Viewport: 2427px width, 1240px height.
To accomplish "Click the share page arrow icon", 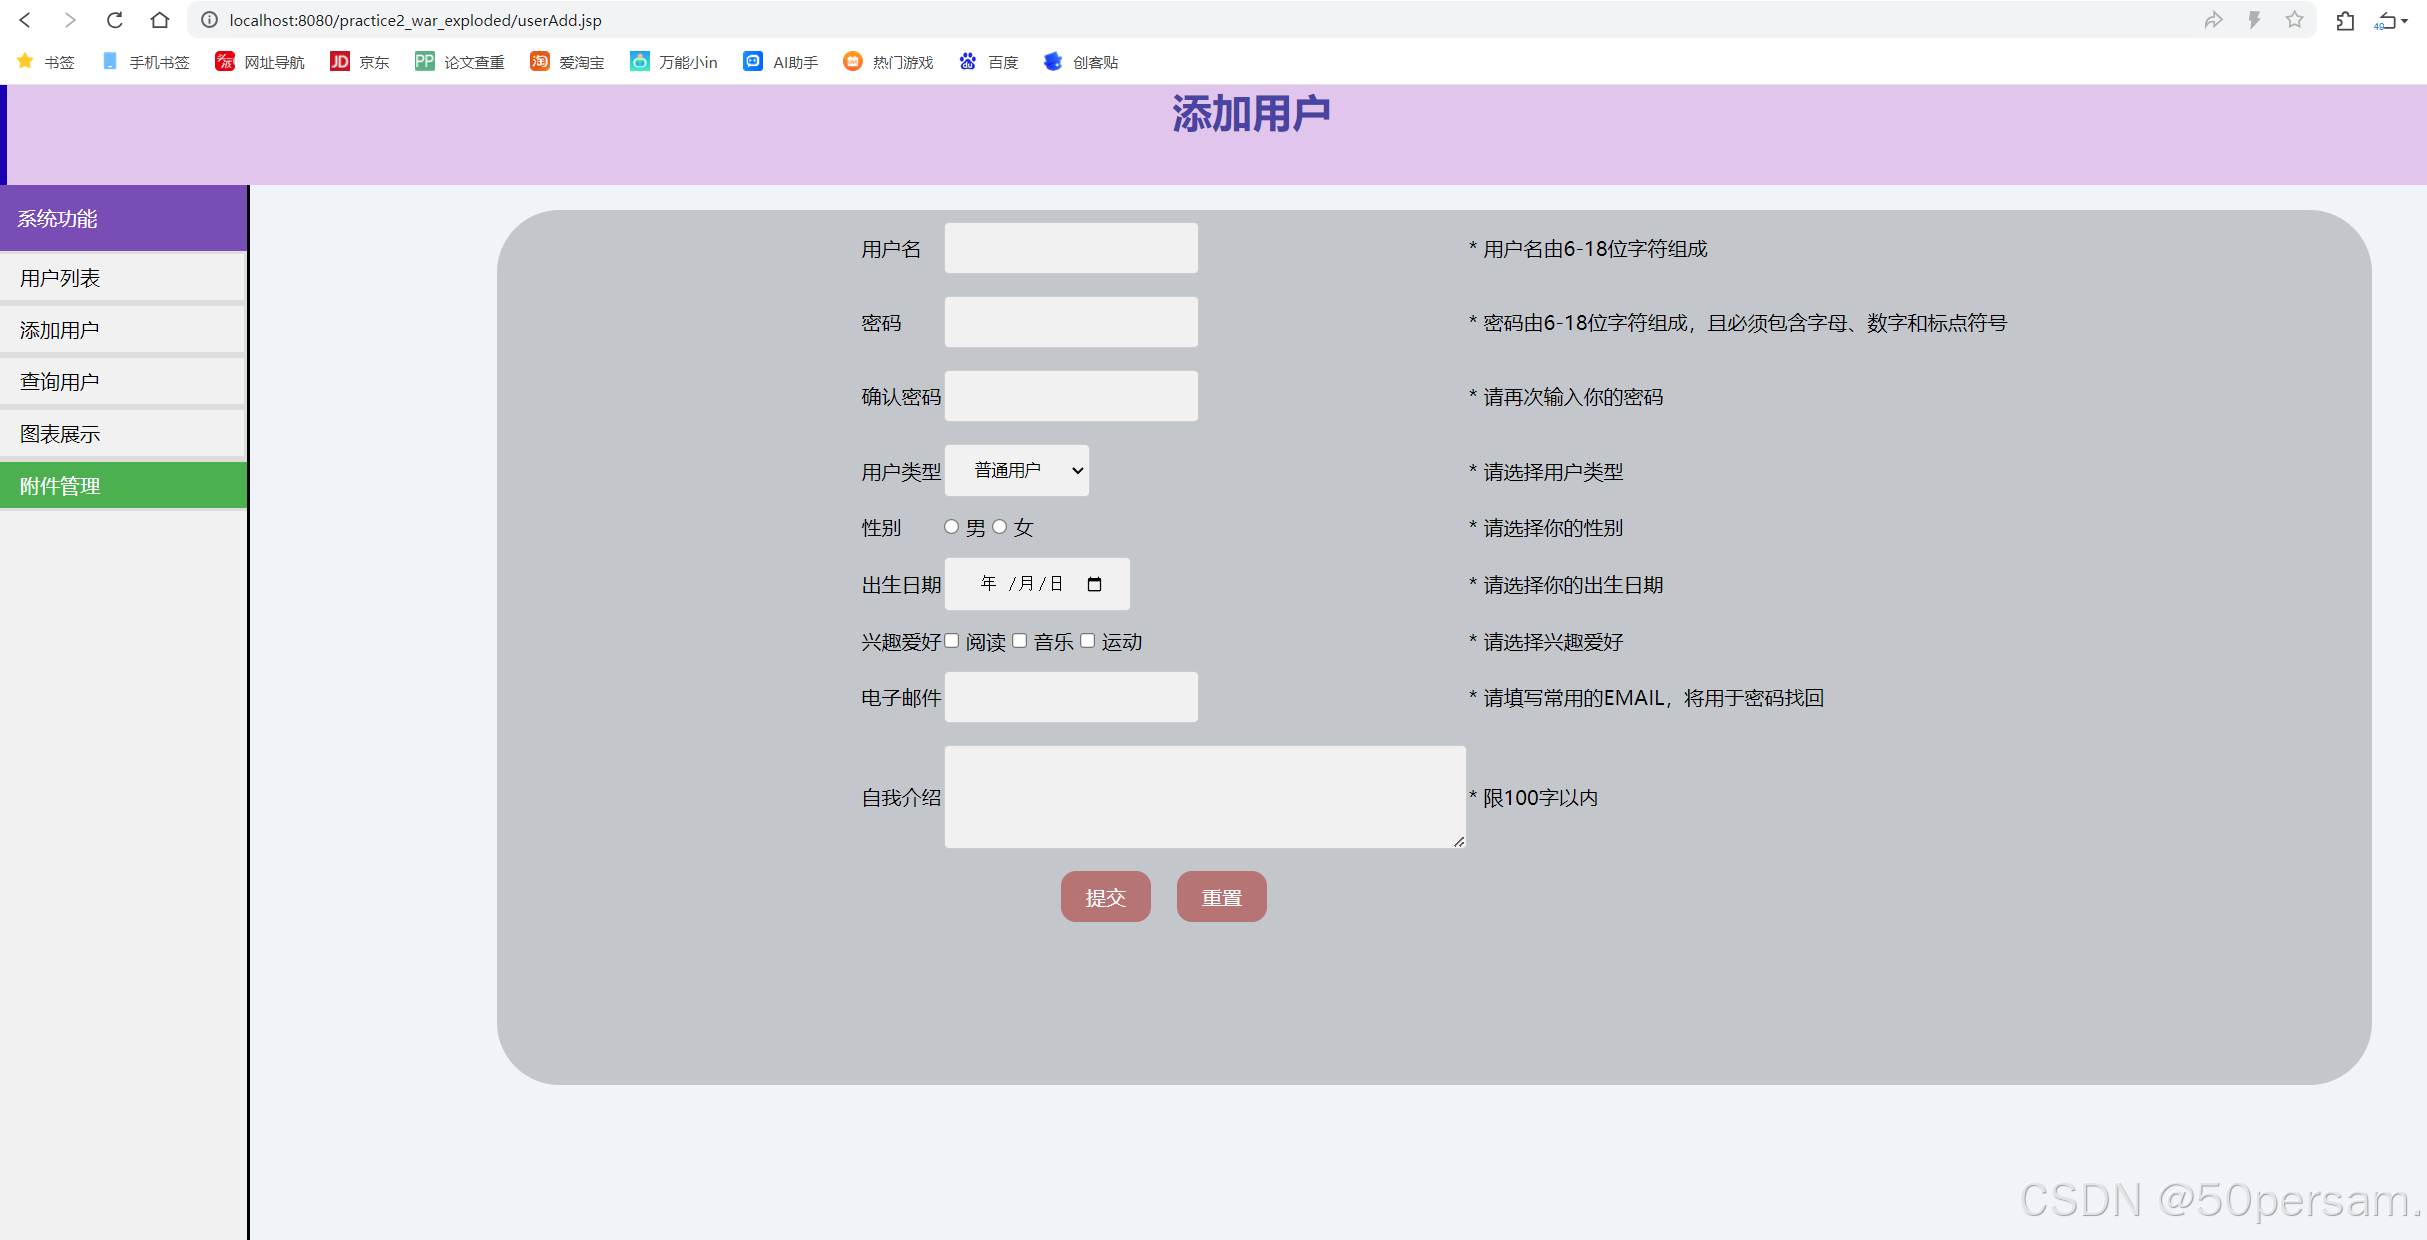I will 2213,20.
